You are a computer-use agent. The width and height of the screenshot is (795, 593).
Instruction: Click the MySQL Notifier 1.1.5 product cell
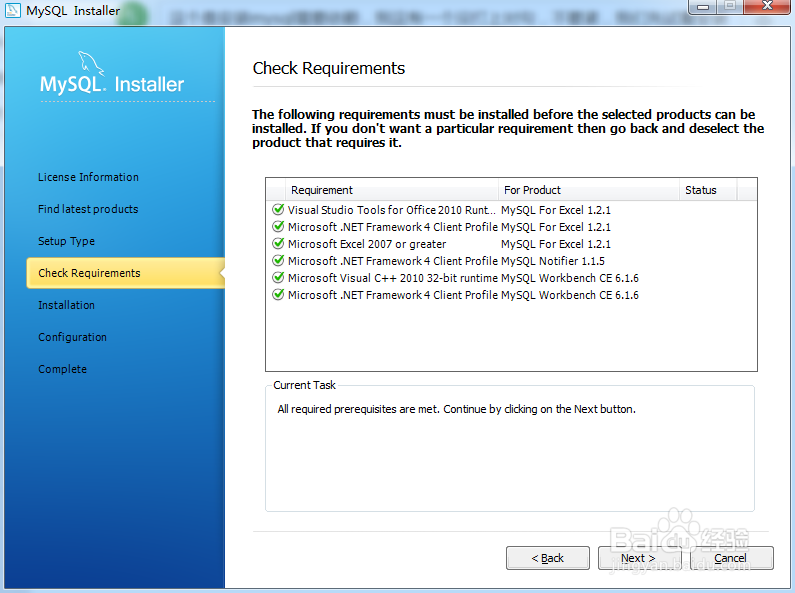coord(553,261)
